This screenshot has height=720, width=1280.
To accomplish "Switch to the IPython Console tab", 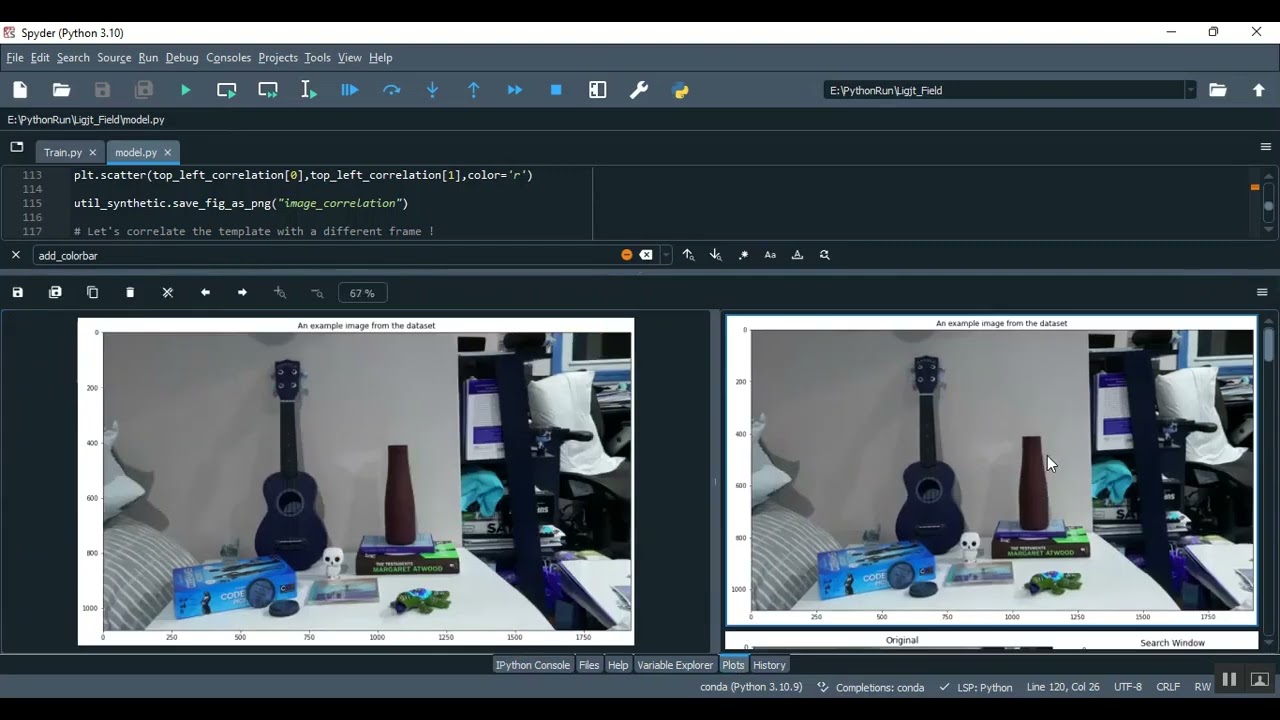I will pyautogui.click(x=533, y=665).
